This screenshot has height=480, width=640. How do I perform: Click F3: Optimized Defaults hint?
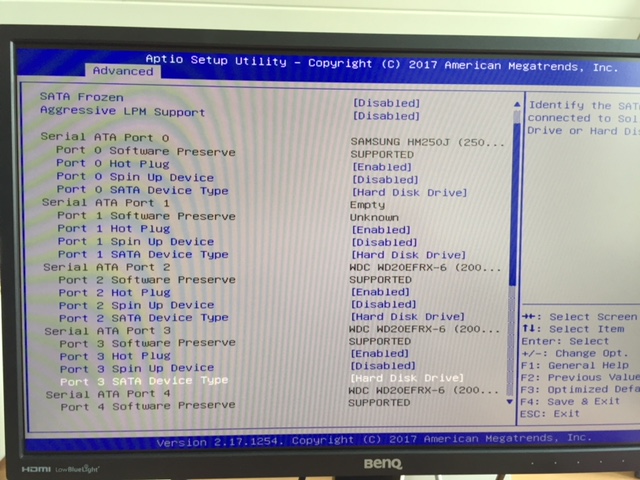coord(580,389)
